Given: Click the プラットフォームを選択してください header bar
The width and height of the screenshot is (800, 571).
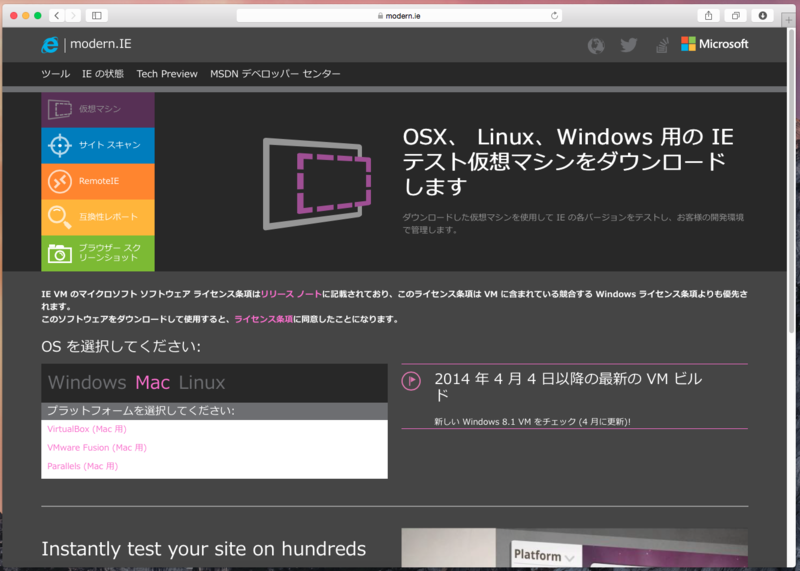Looking at the screenshot, I should [x=214, y=411].
